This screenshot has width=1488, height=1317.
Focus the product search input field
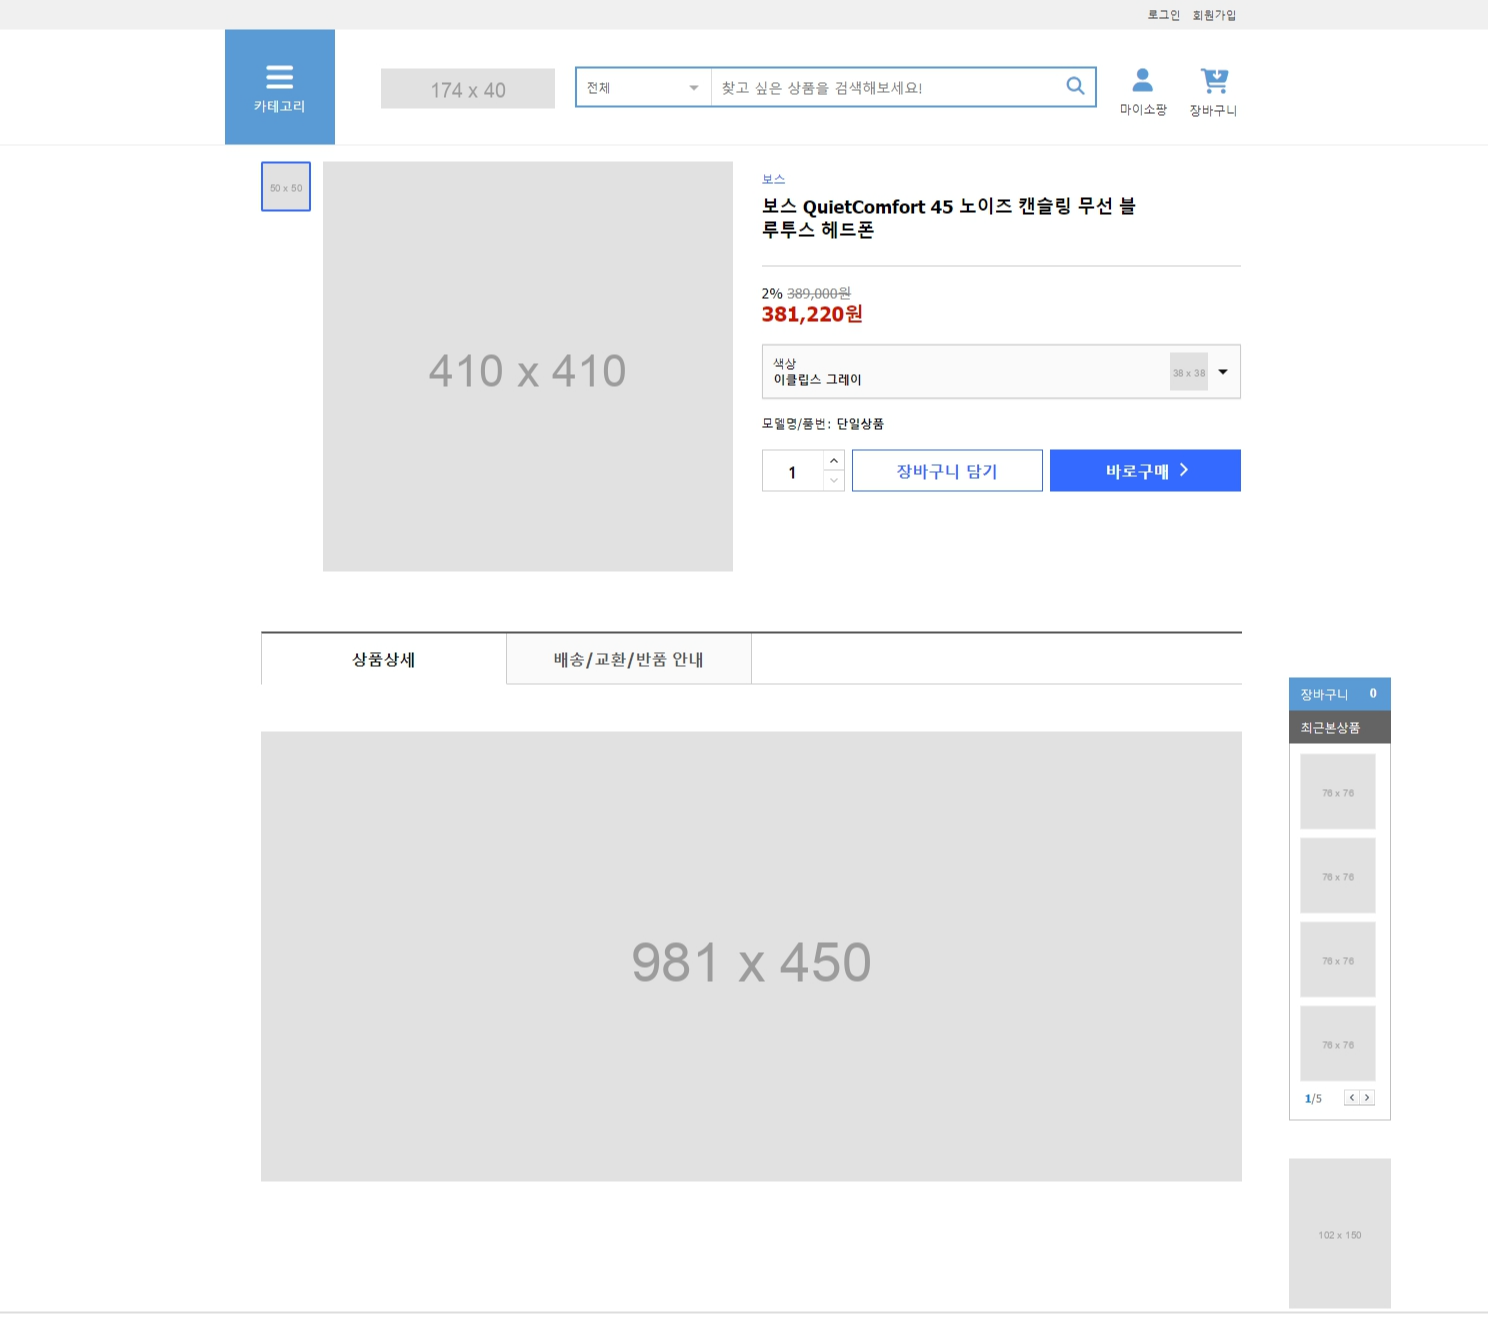pyautogui.click(x=885, y=87)
